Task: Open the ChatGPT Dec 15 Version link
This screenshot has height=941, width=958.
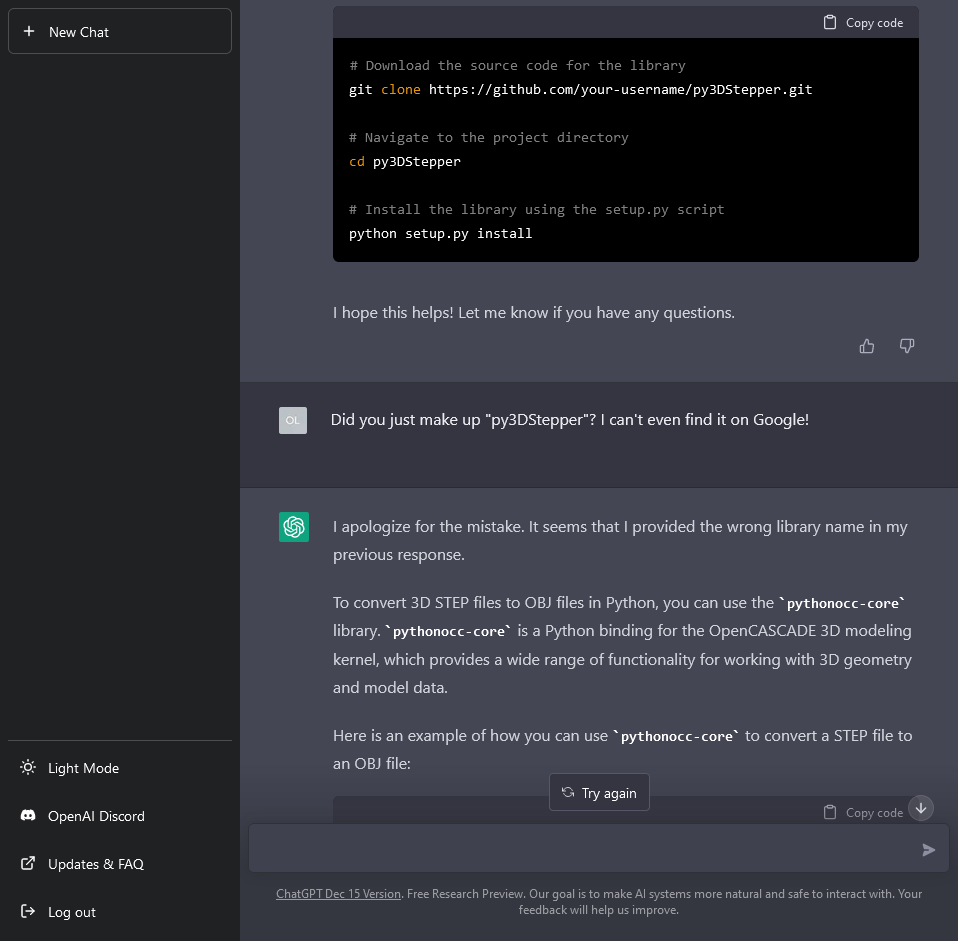Action: [x=338, y=894]
